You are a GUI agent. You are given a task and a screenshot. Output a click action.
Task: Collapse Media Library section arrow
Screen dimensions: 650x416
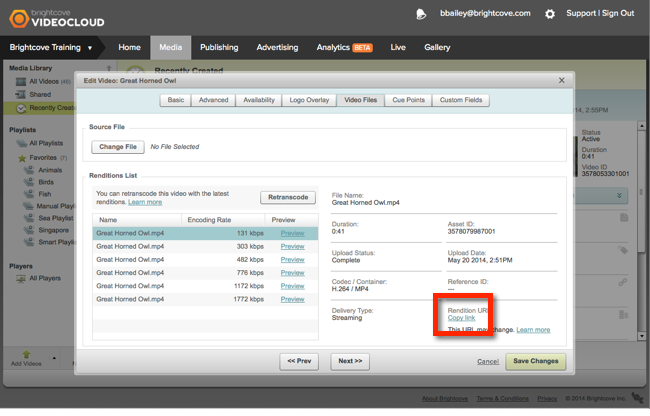pos(109,68)
